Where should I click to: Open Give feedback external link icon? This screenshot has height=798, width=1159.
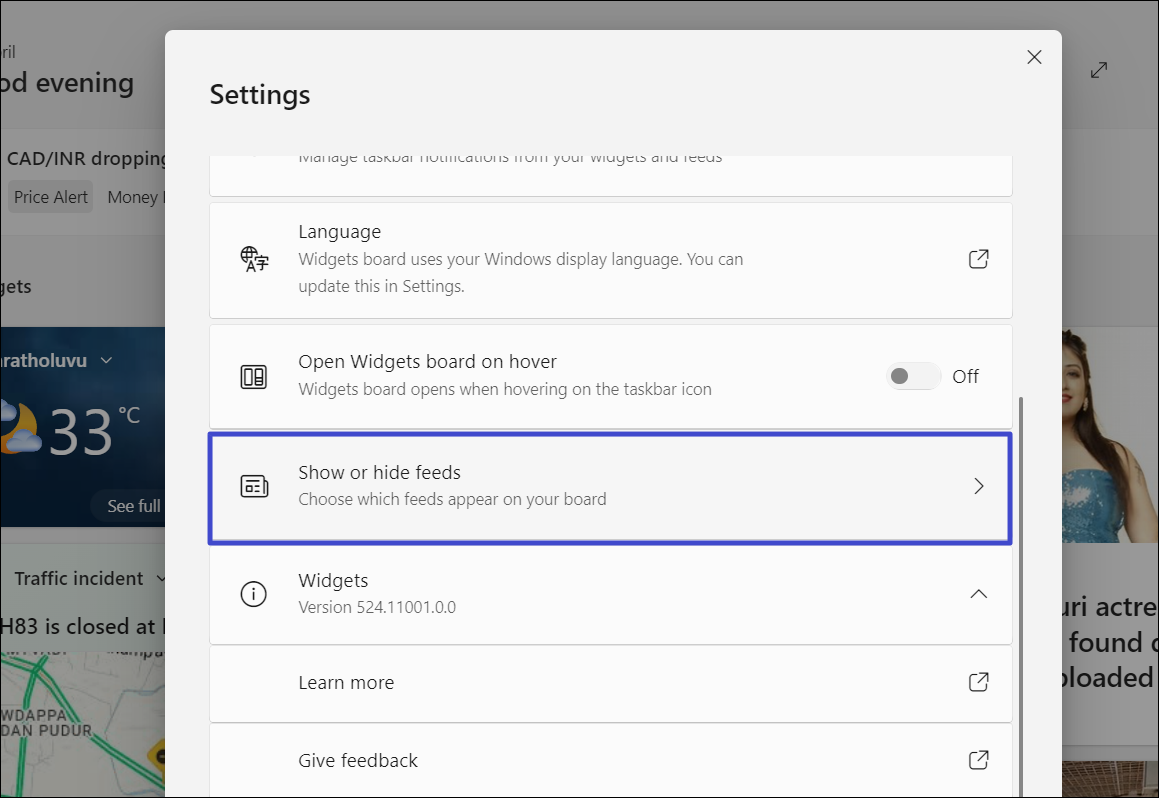pos(978,760)
